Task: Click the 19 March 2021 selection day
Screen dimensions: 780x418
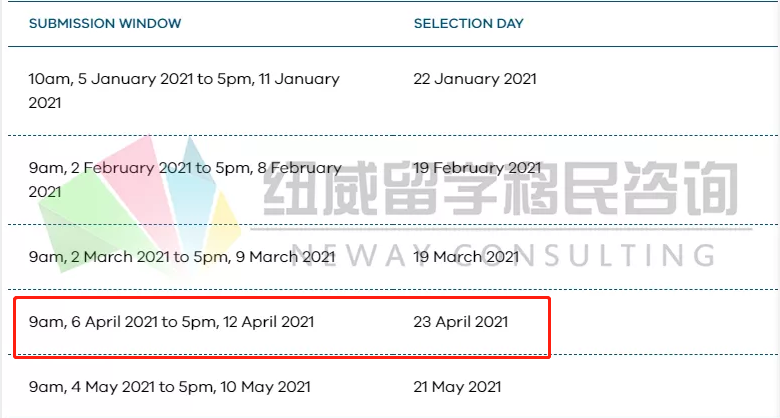Action: [466, 257]
